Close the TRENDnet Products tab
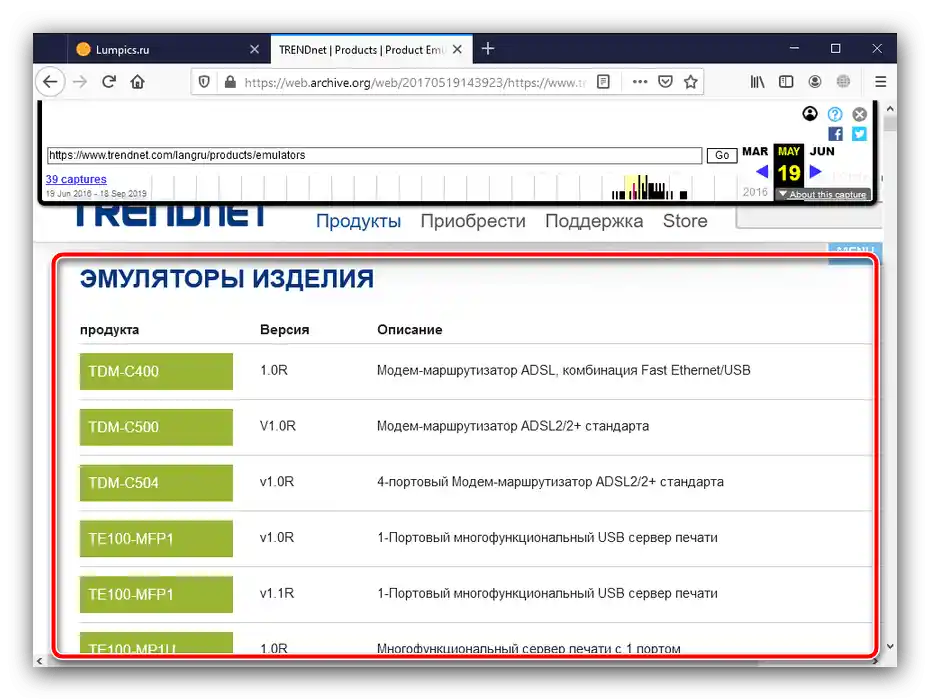Viewport: 930px width, 700px height. coord(457,49)
